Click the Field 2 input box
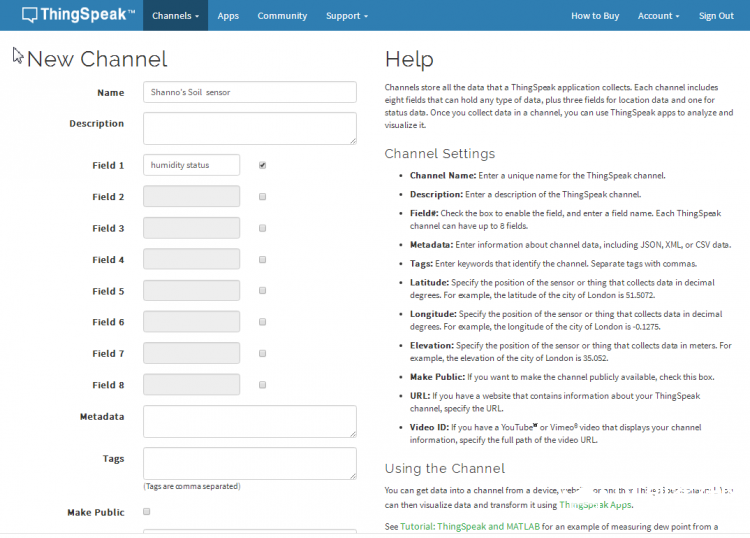The height and width of the screenshot is (538, 750). 191,197
